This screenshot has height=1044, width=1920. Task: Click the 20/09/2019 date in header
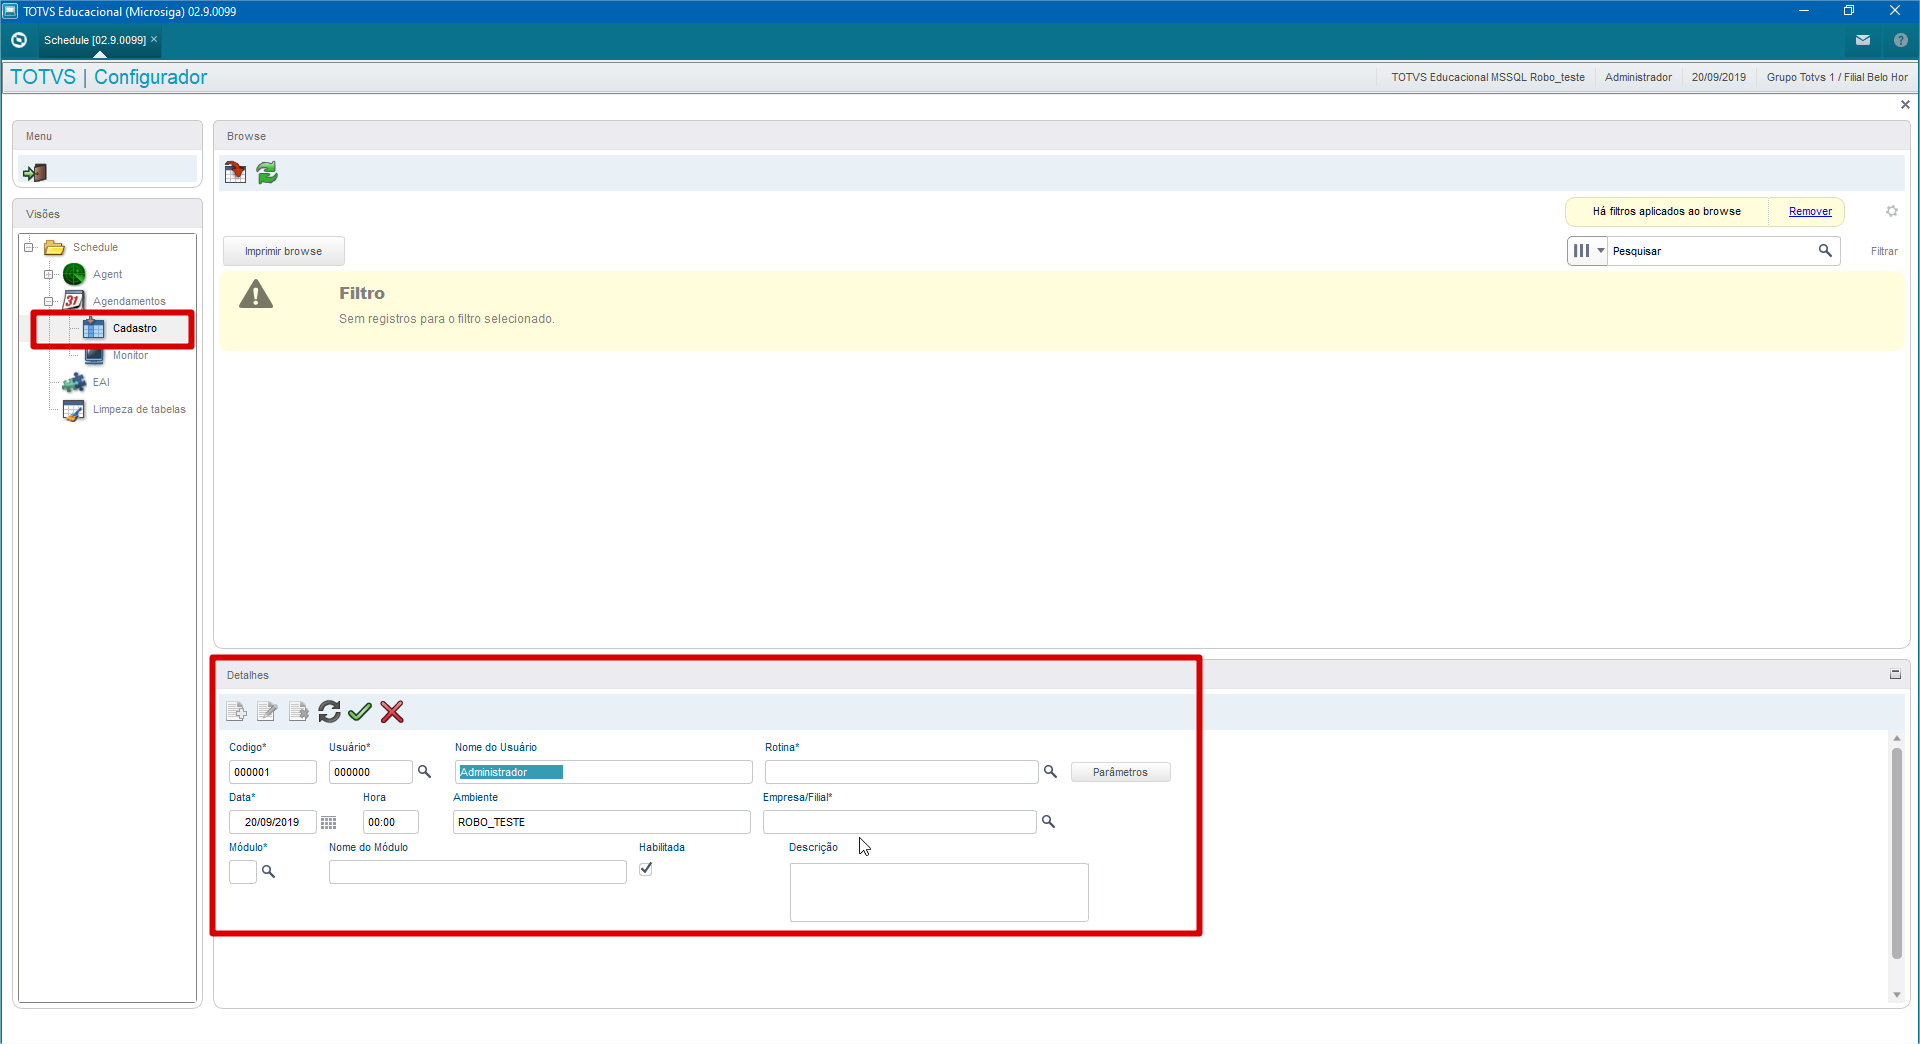coord(1719,77)
